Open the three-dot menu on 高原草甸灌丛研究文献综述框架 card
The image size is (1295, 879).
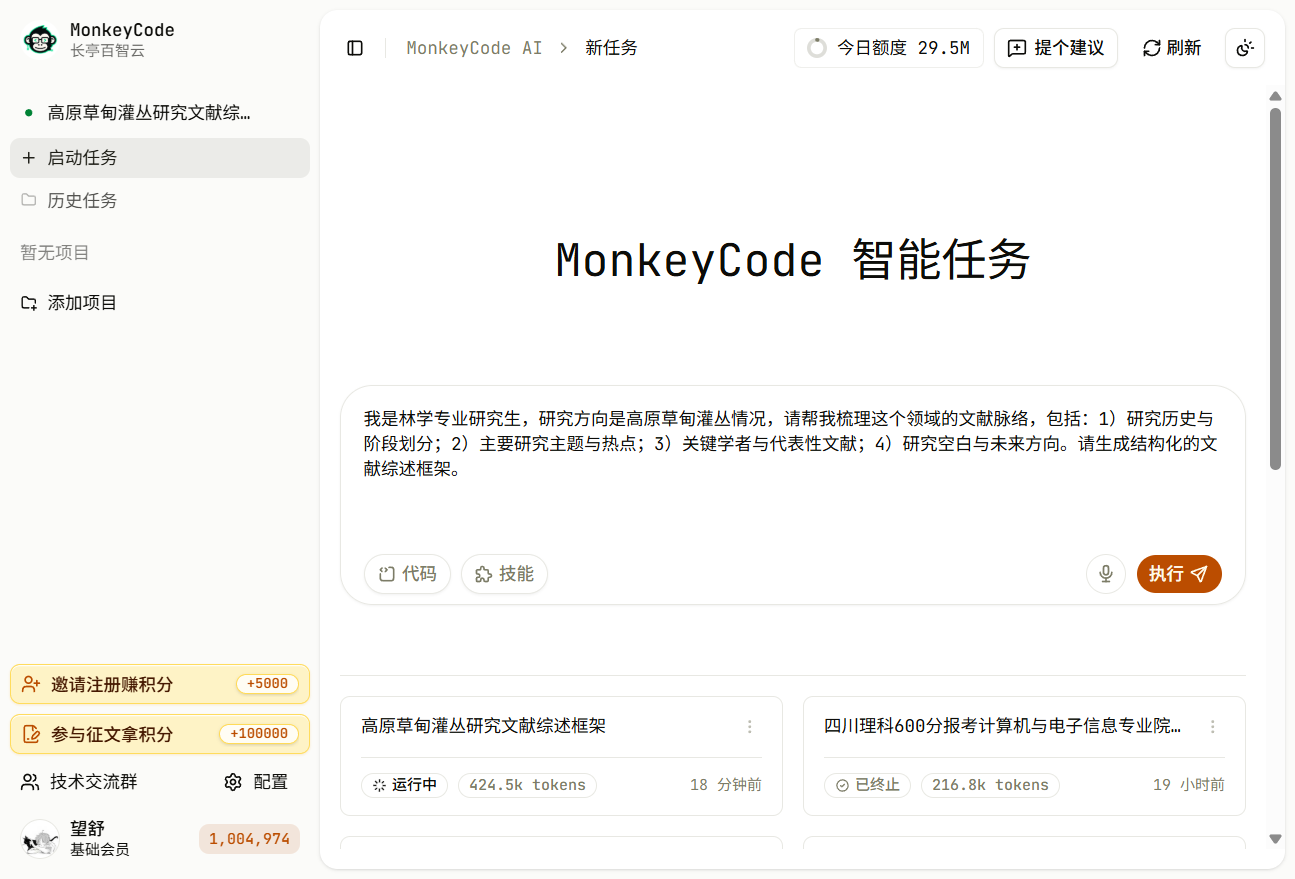click(x=750, y=727)
